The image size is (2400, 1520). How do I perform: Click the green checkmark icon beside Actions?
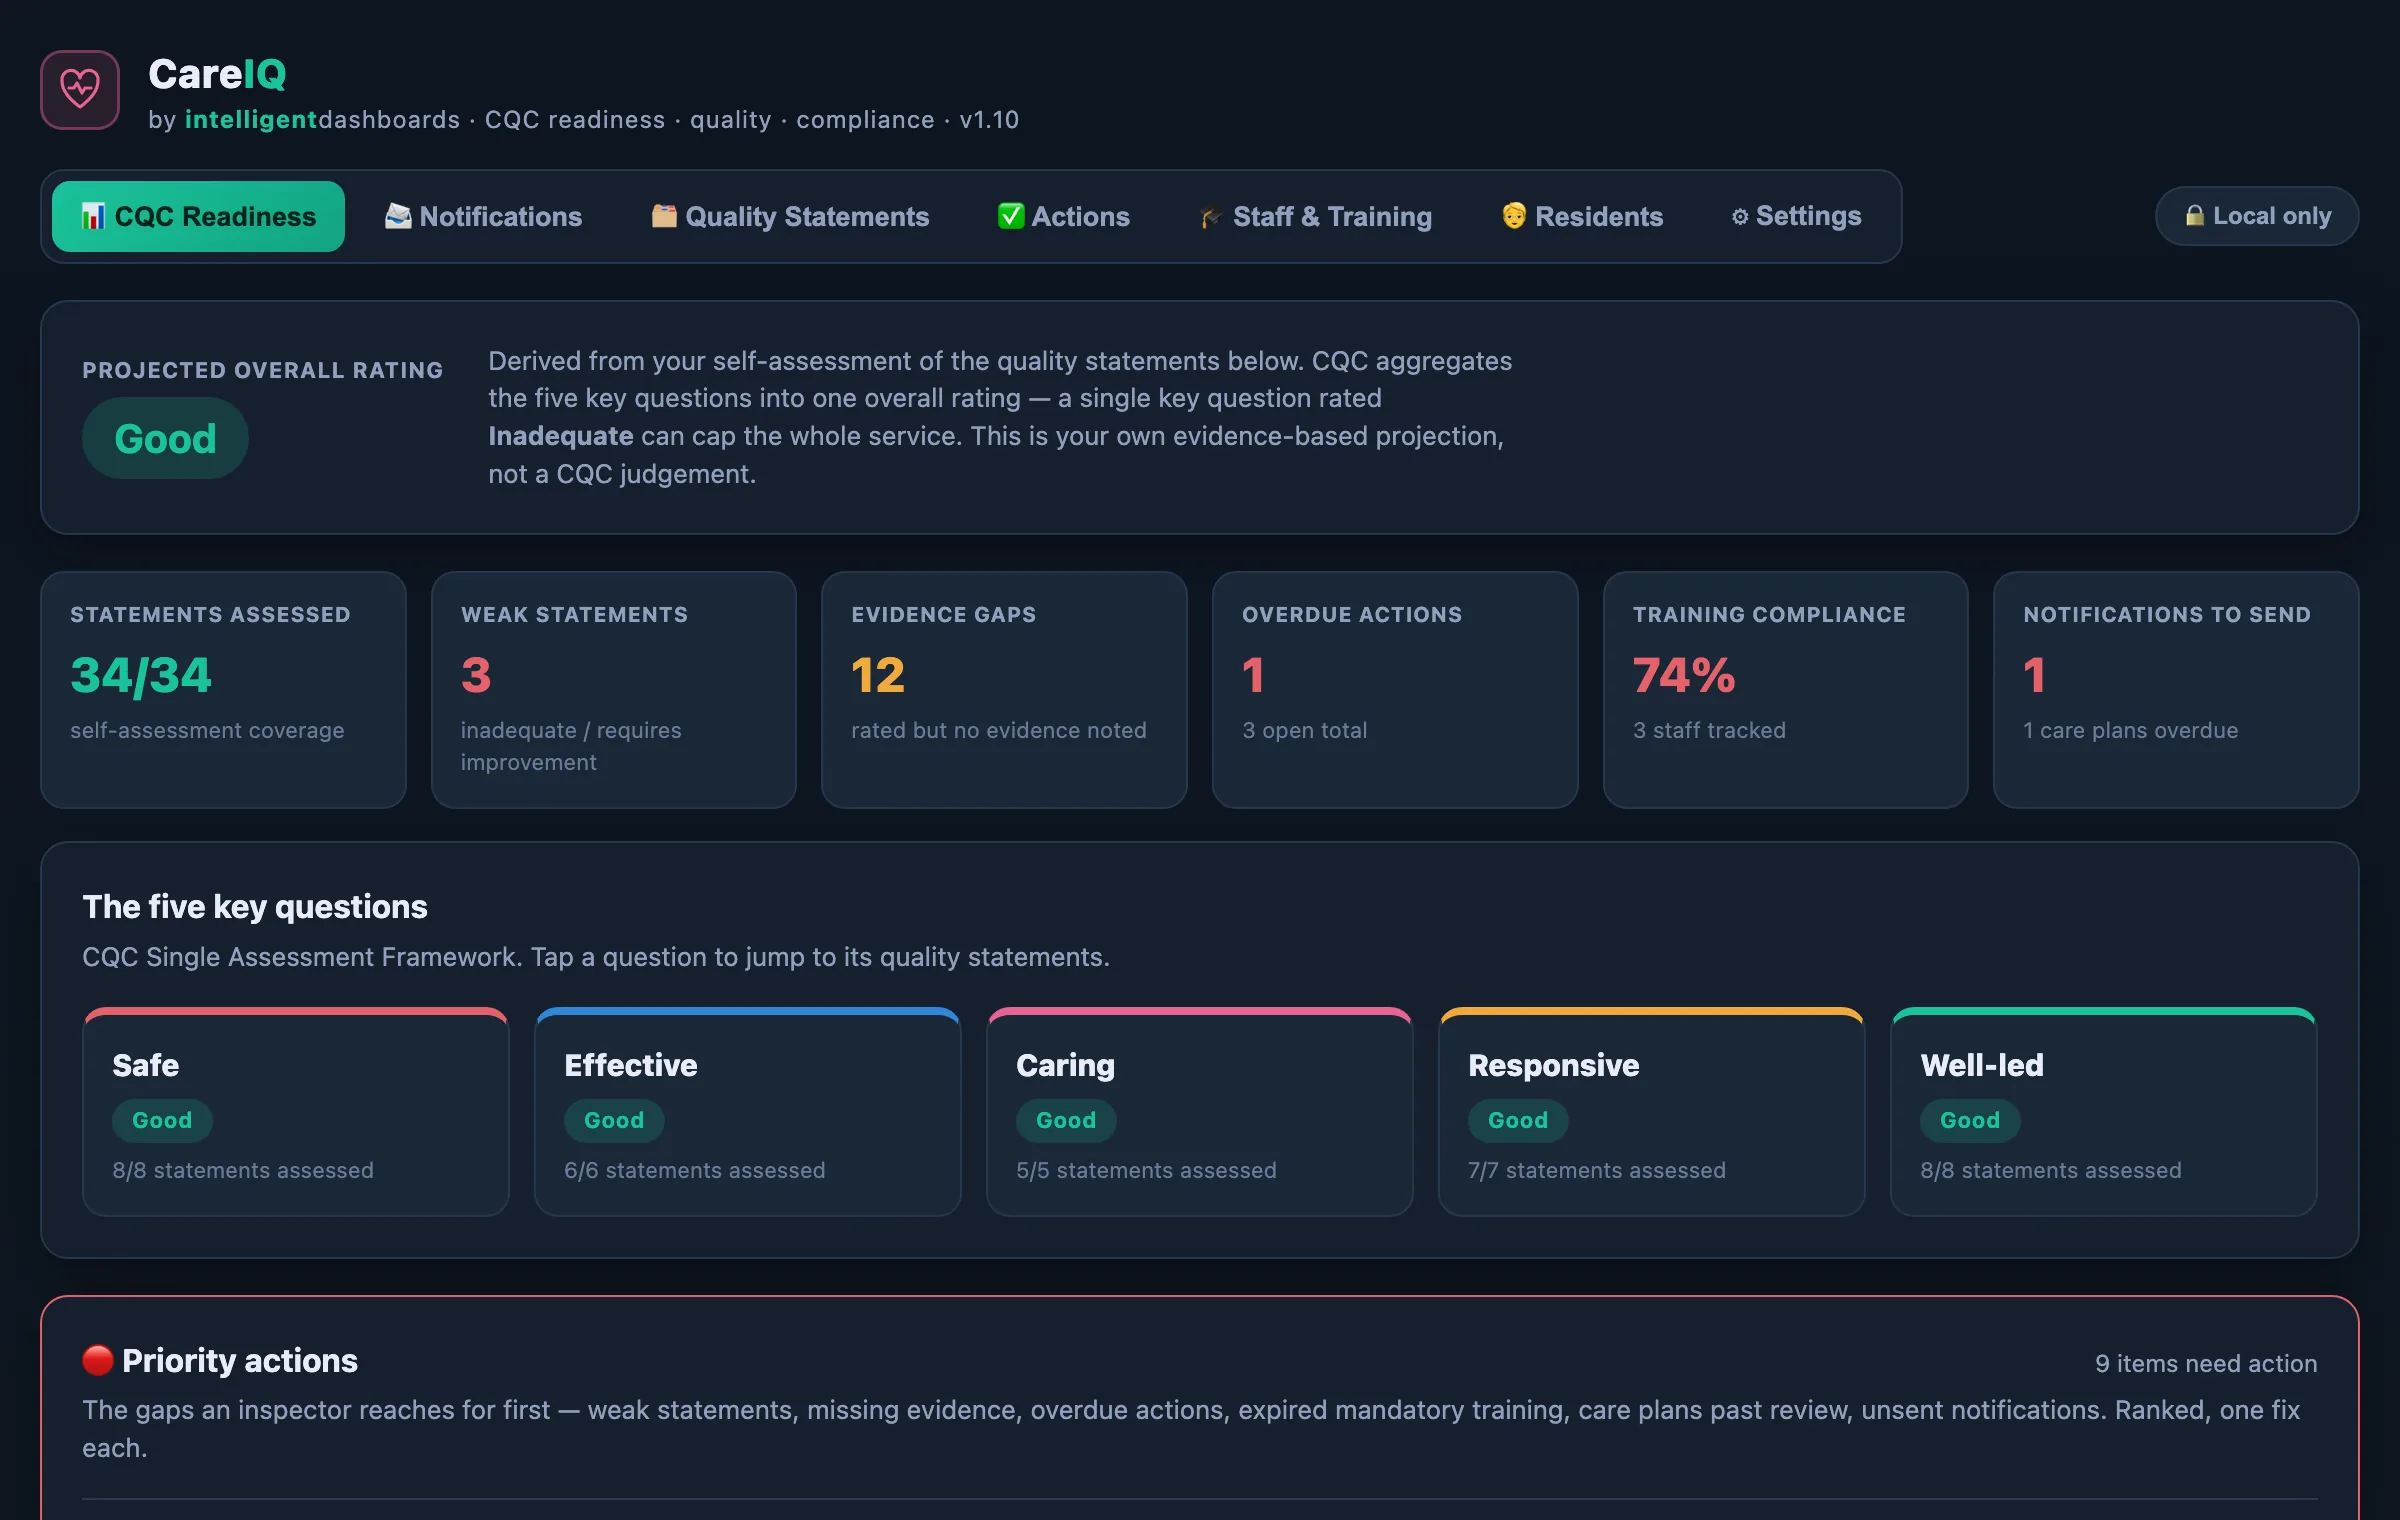click(x=1011, y=216)
